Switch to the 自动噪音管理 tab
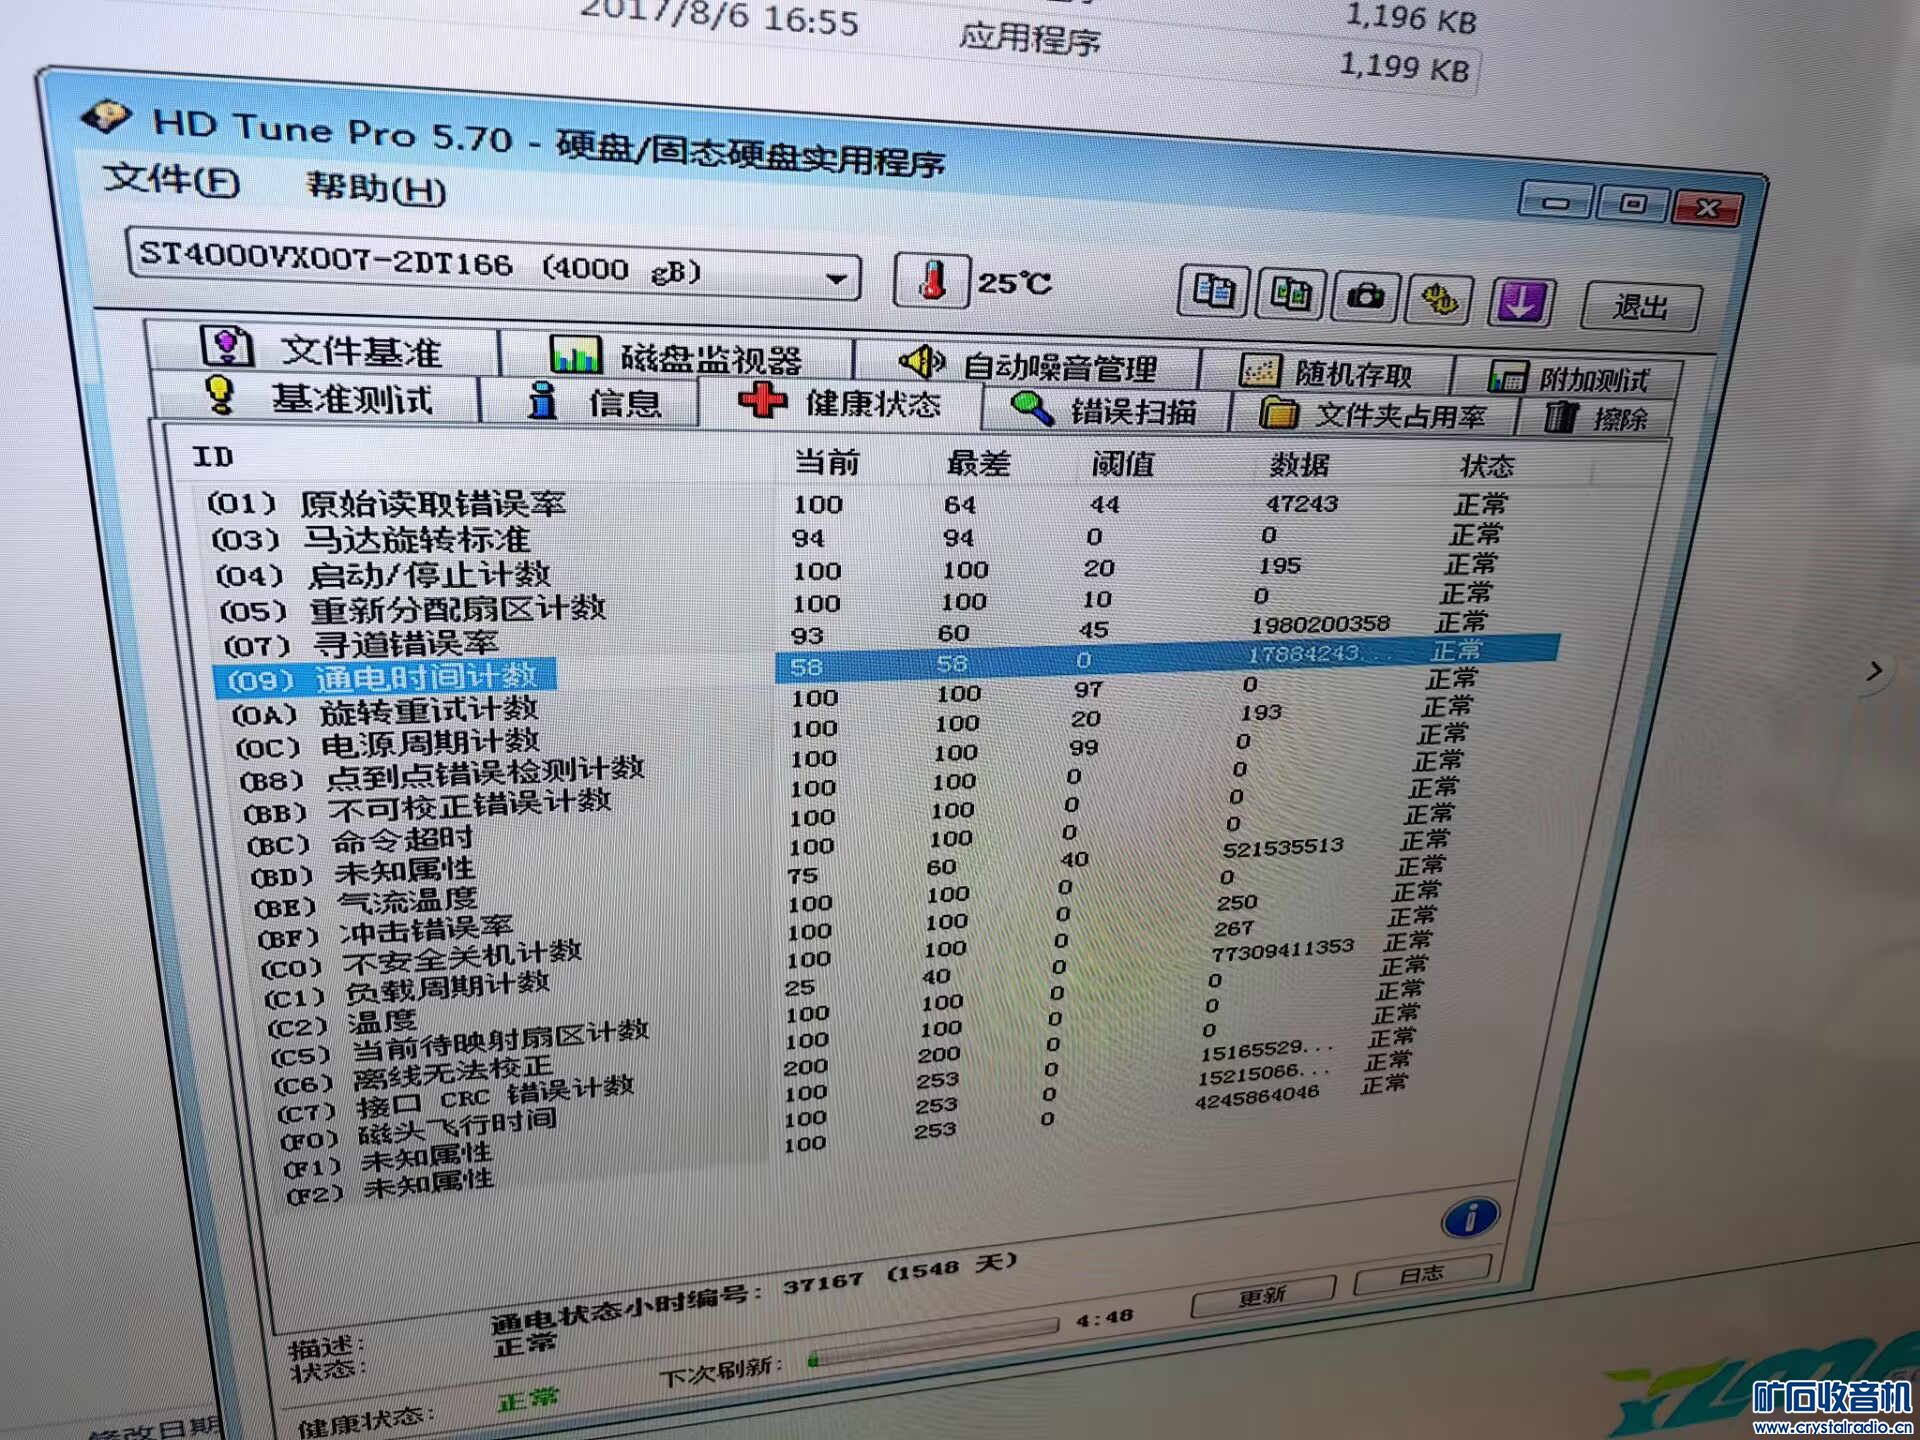Screen dimensions: 1920x1440 click(x=1027, y=364)
